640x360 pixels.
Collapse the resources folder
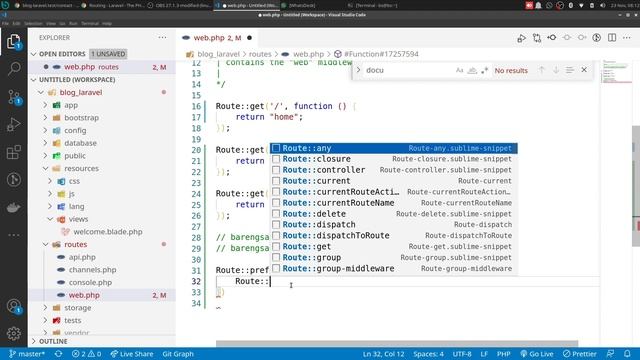coord(45,169)
